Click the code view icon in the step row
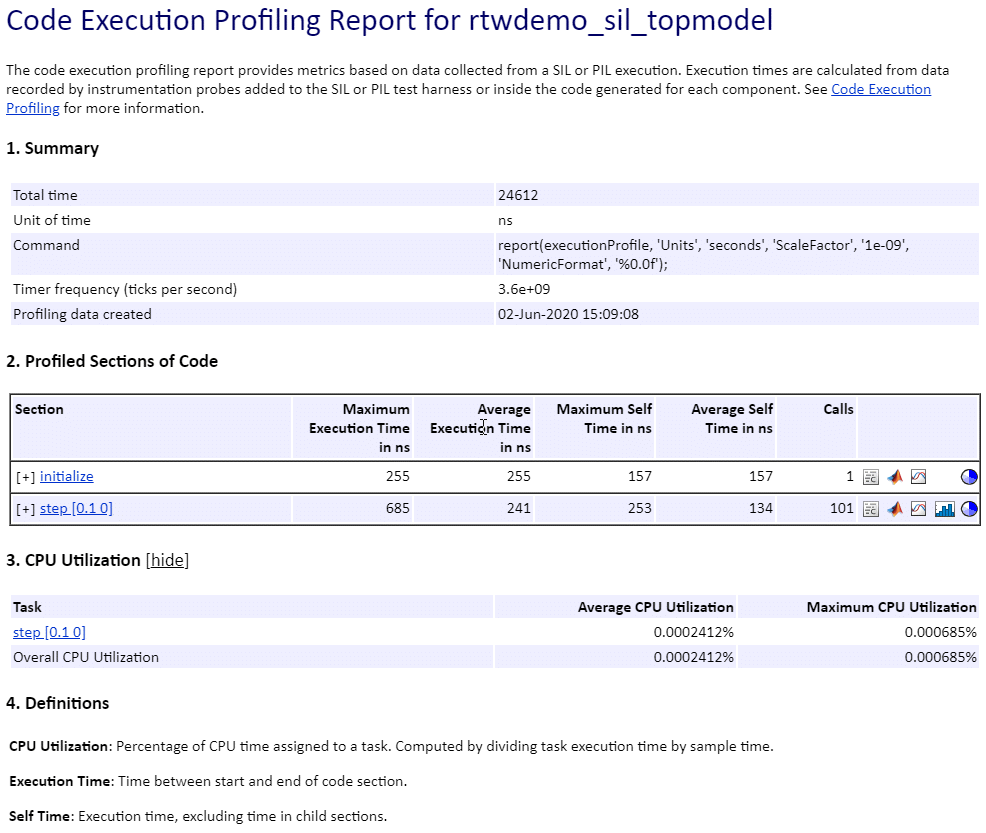Screen dimensions: 986x833 tap(870, 509)
